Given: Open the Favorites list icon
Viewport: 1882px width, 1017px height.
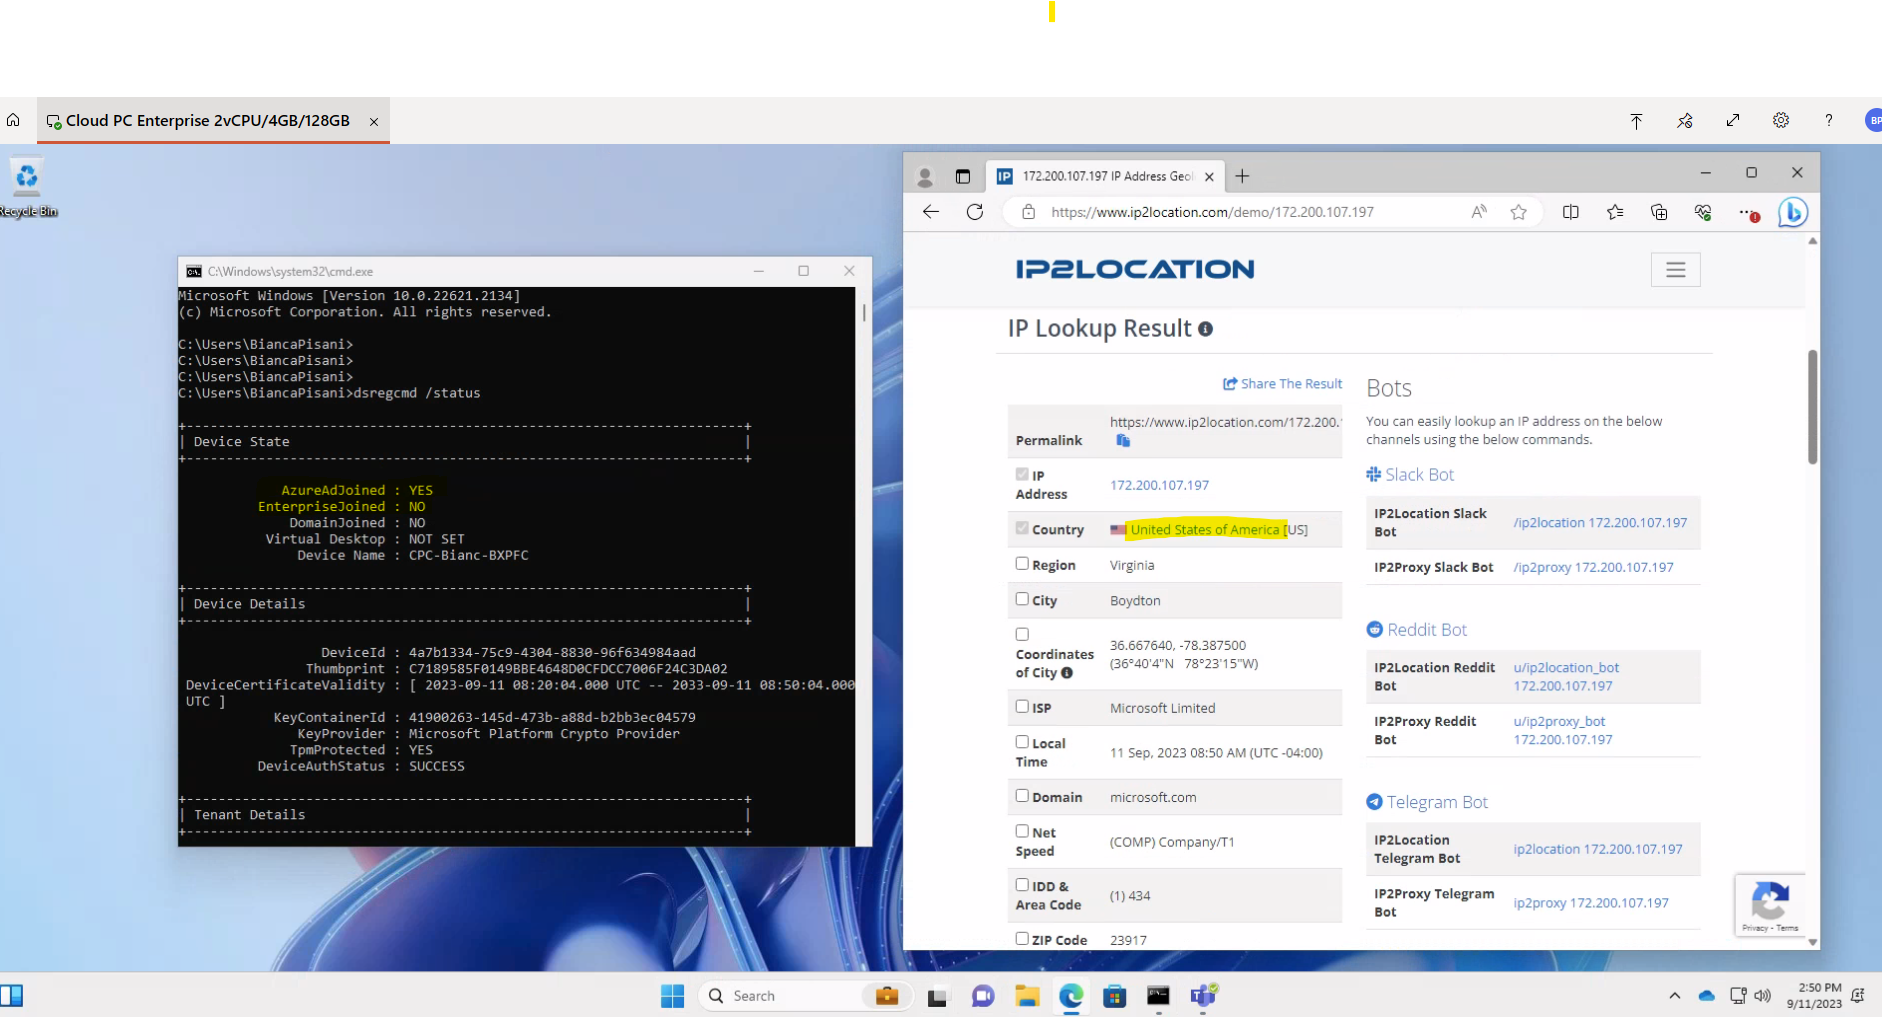Looking at the screenshot, I should (1615, 212).
